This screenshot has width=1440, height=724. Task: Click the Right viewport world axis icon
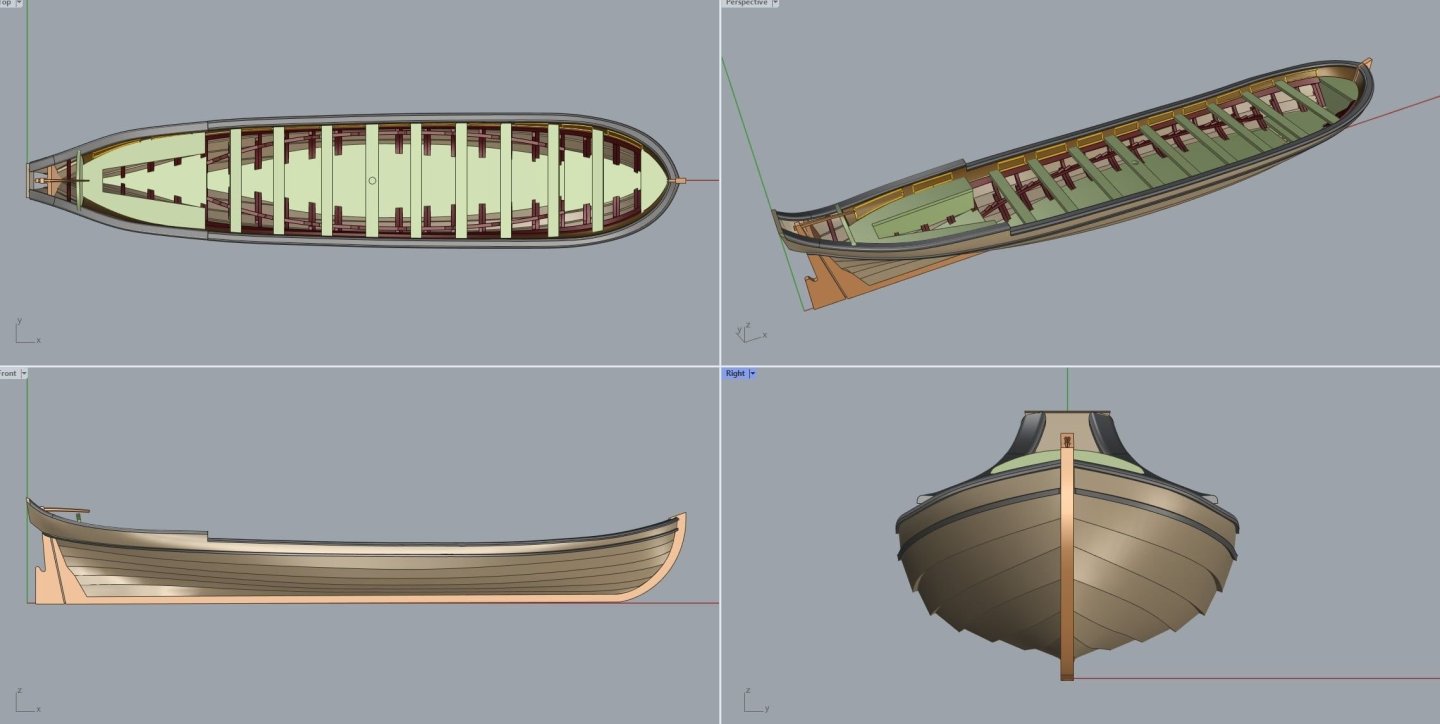point(755,699)
